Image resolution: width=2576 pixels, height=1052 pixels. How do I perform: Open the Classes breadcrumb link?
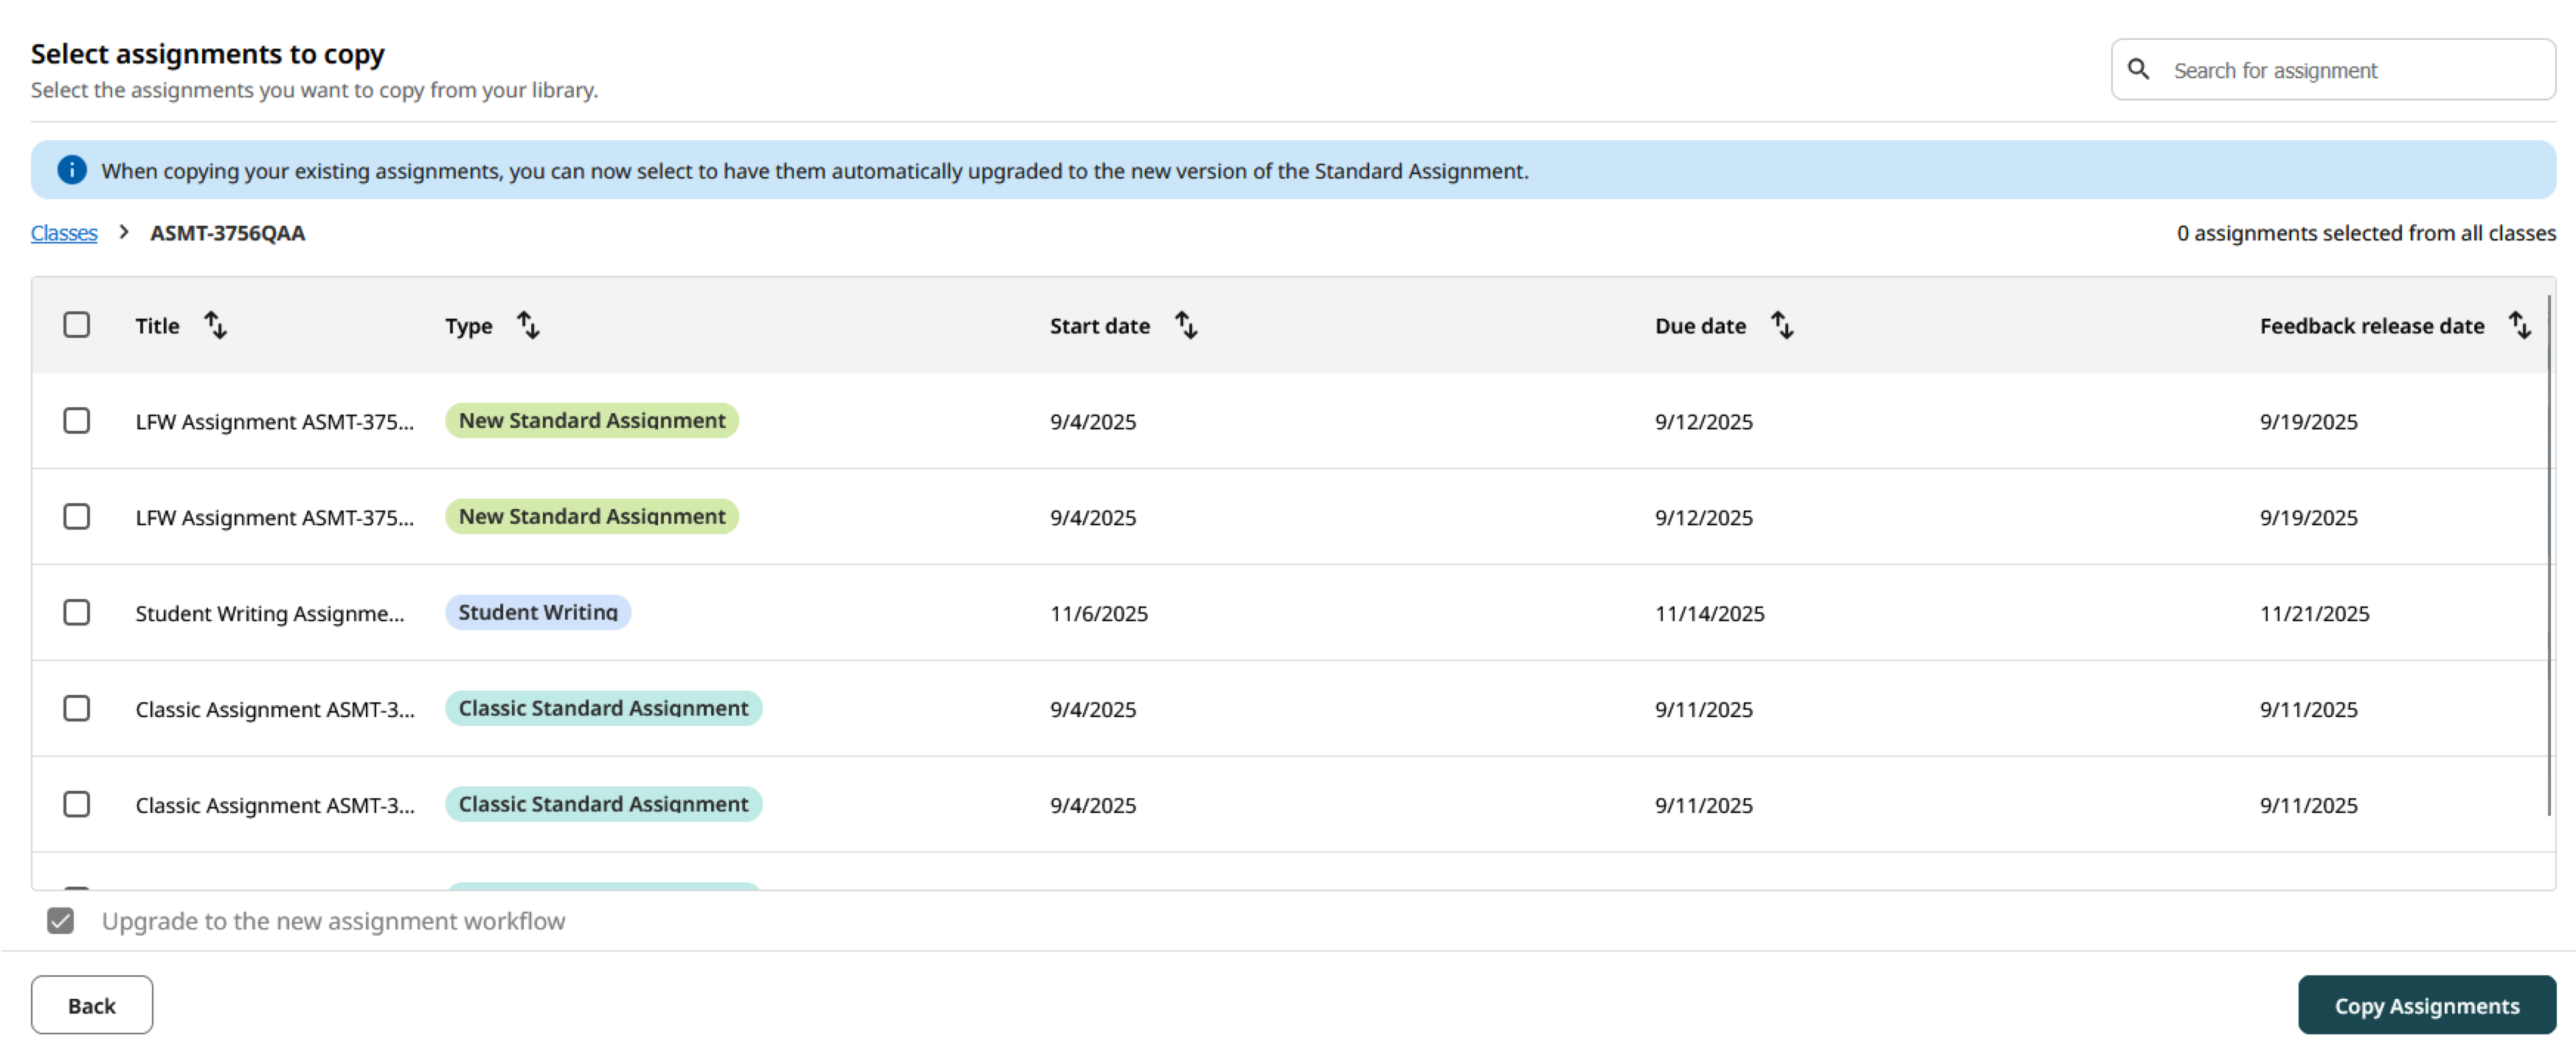tap(63, 232)
